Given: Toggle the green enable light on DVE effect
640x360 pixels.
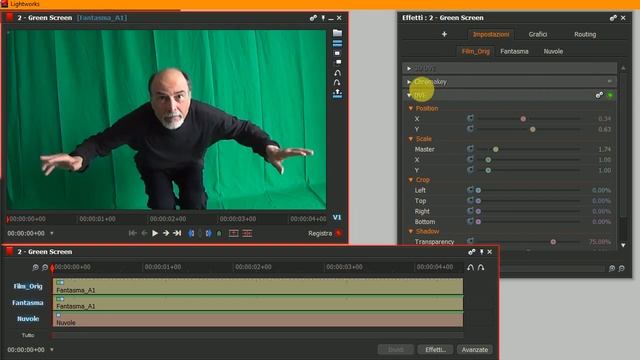Looking at the screenshot, I should tap(610, 96).
